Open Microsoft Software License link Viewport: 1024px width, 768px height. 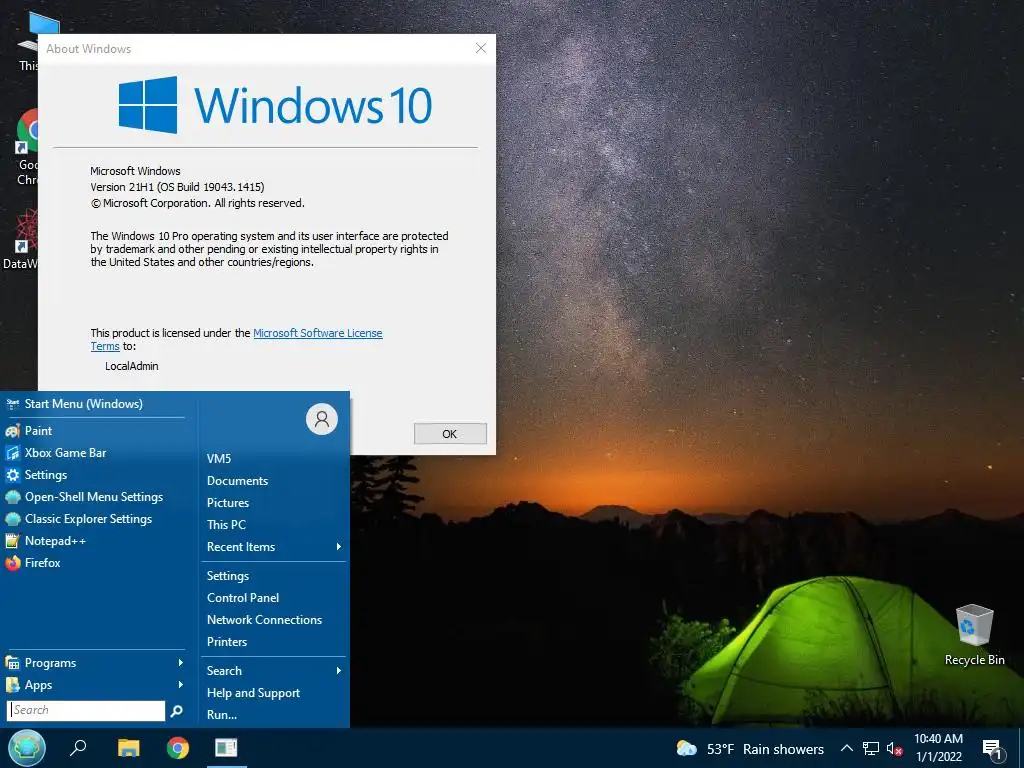[x=317, y=333]
